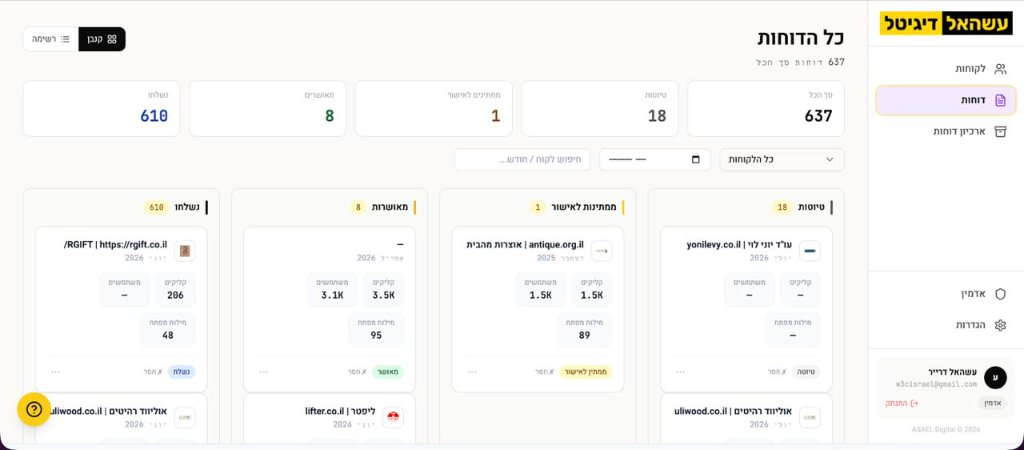1024x450 pixels.
Task: Click the נשלחו 610 stat card
Action: point(101,108)
